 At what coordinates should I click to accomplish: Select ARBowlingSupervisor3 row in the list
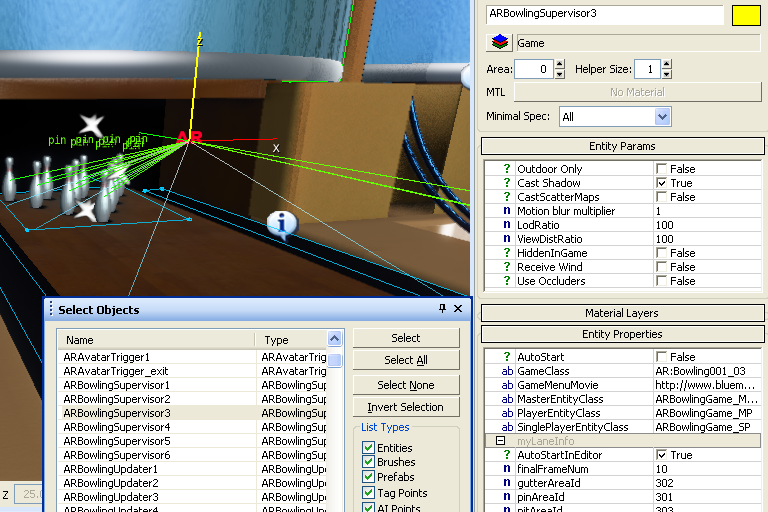pyautogui.click(x=192, y=413)
